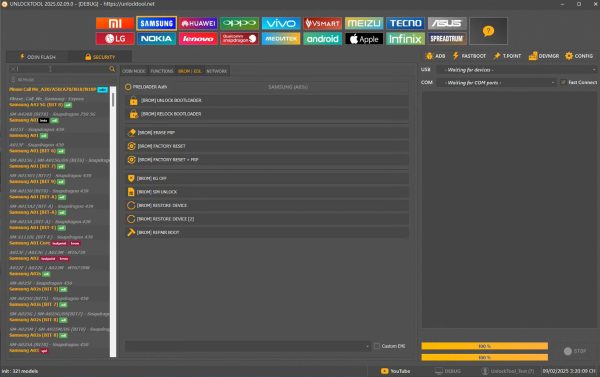Image resolution: width=600 pixels, height=377 pixels.
Task: Open the DevMgr device manager
Action: [x=544, y=56]
